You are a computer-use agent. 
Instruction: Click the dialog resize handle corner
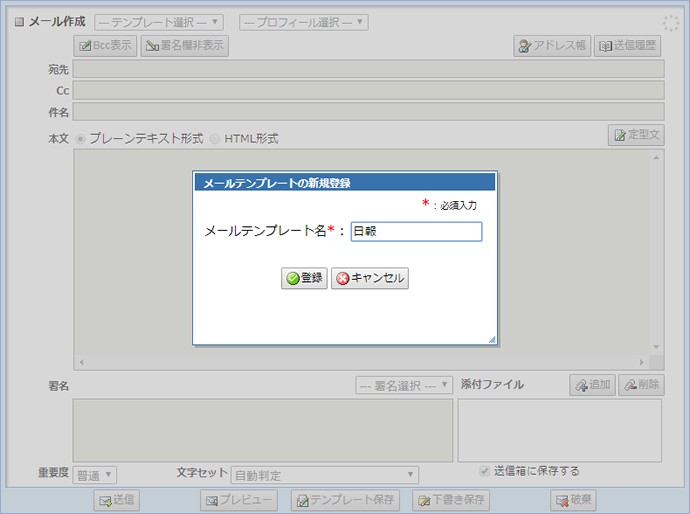point(491,340)
